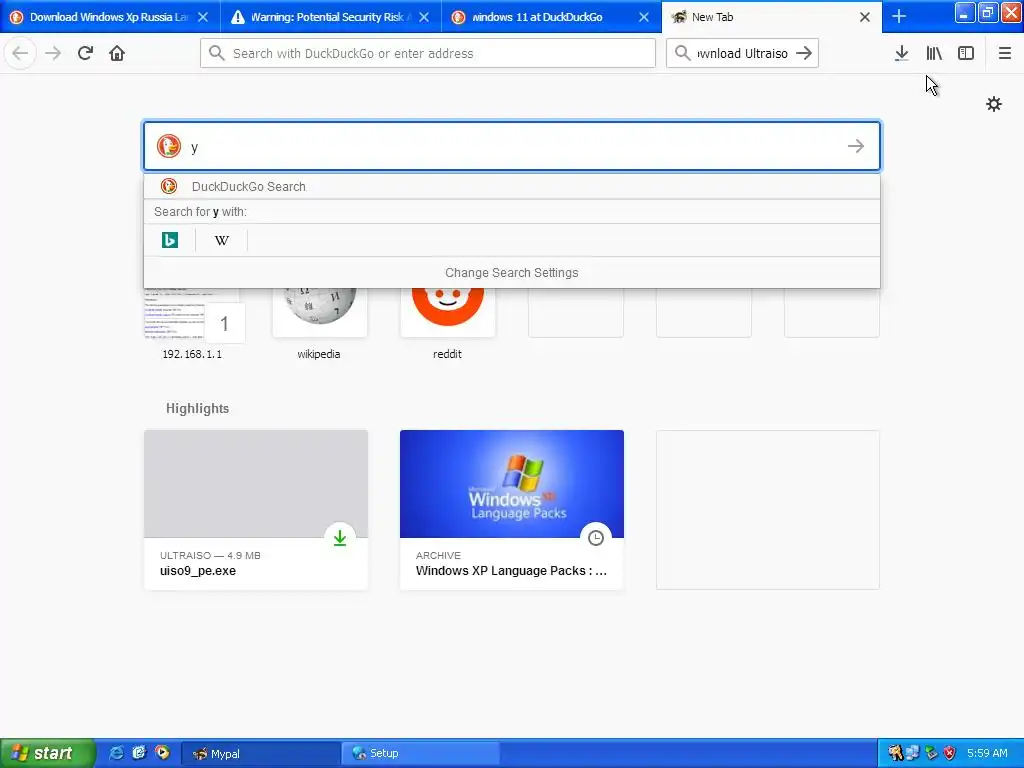Click the browser forward arrow button
This screenshot has height=768, width=1024.
[x=53, y=53]
